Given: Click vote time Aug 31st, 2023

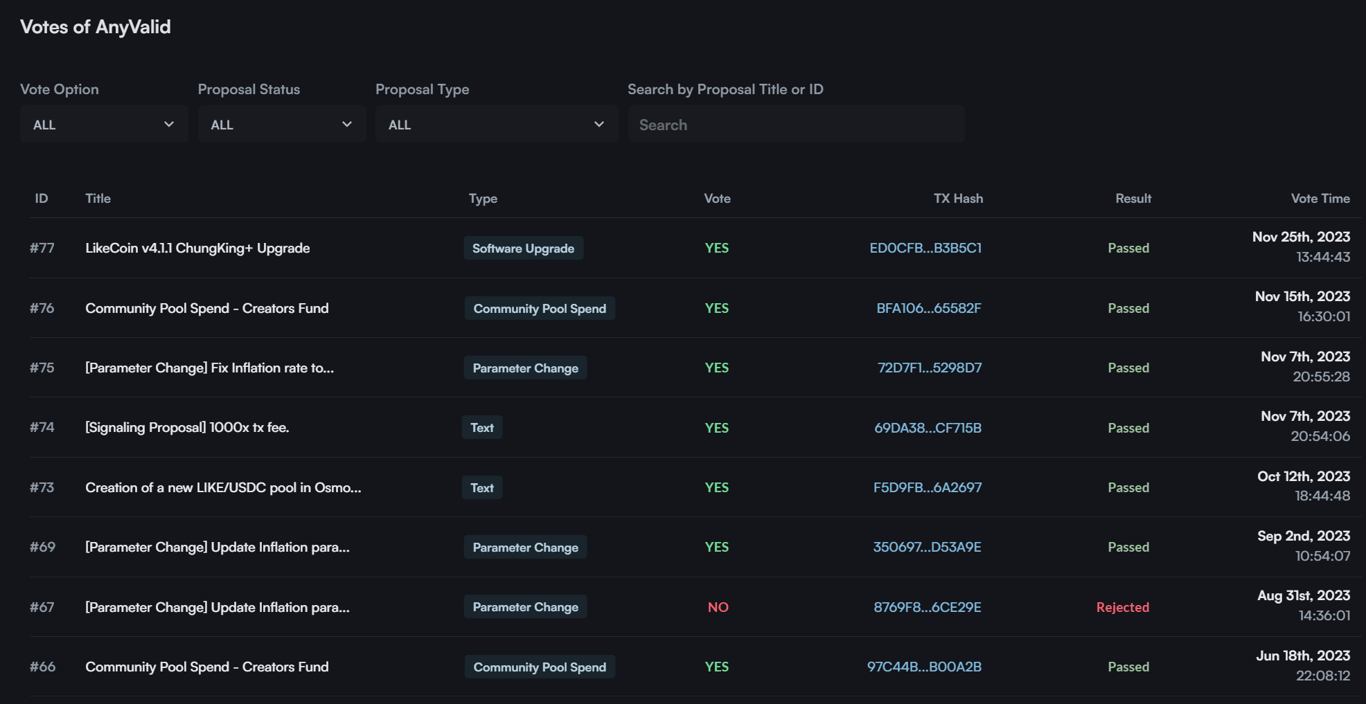Looking at the screenshot, I should coord(1304,596).
